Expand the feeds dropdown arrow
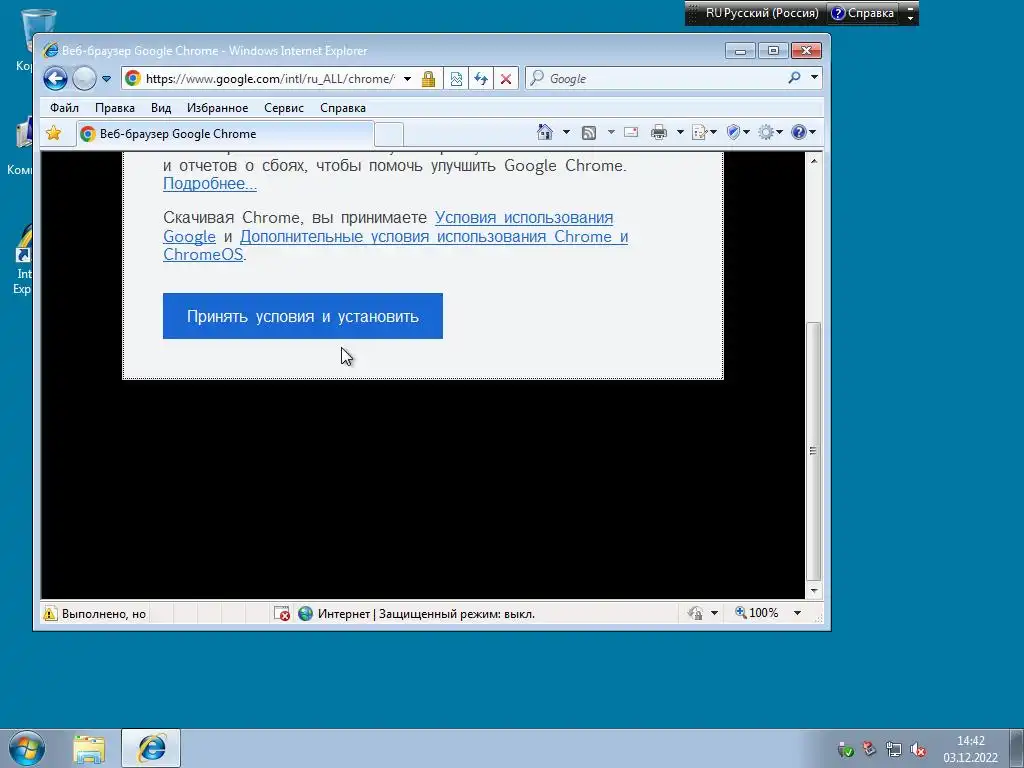The image size is (1024, 768). click(611, 133)
